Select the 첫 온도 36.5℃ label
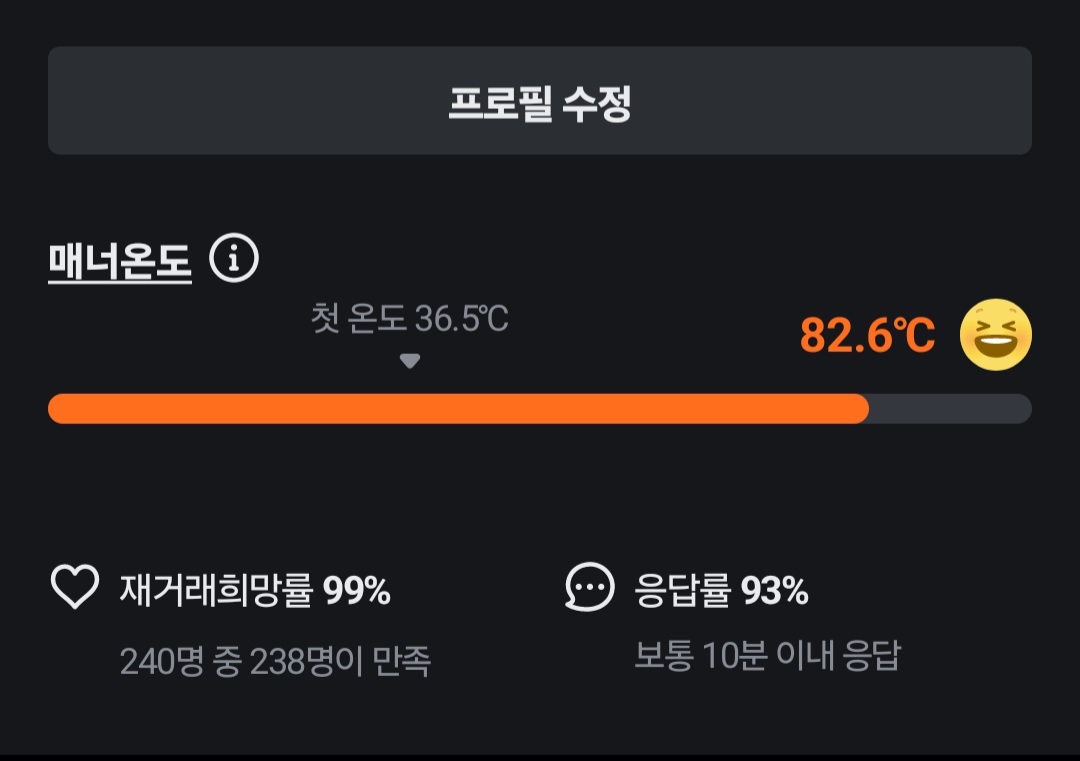Image resolution: width=1080 pixels, height=761 pixels. 410,320
